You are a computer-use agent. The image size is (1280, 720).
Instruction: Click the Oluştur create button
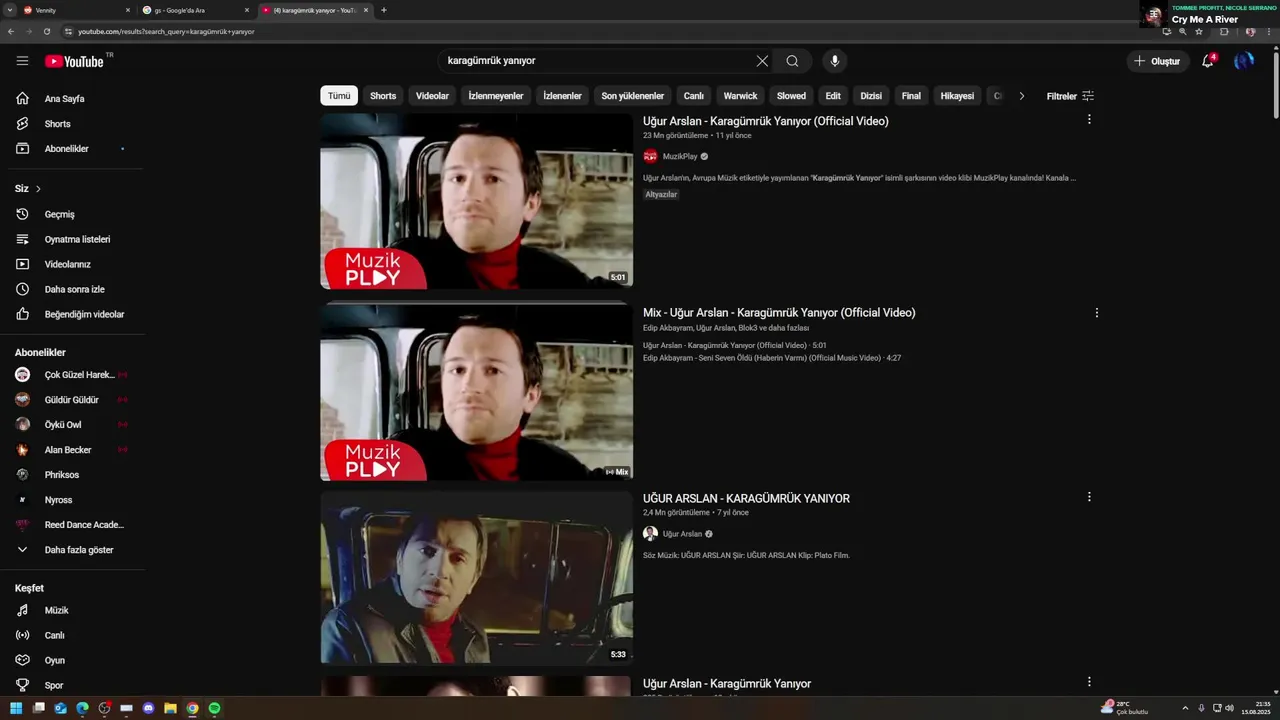(1157, 61)
